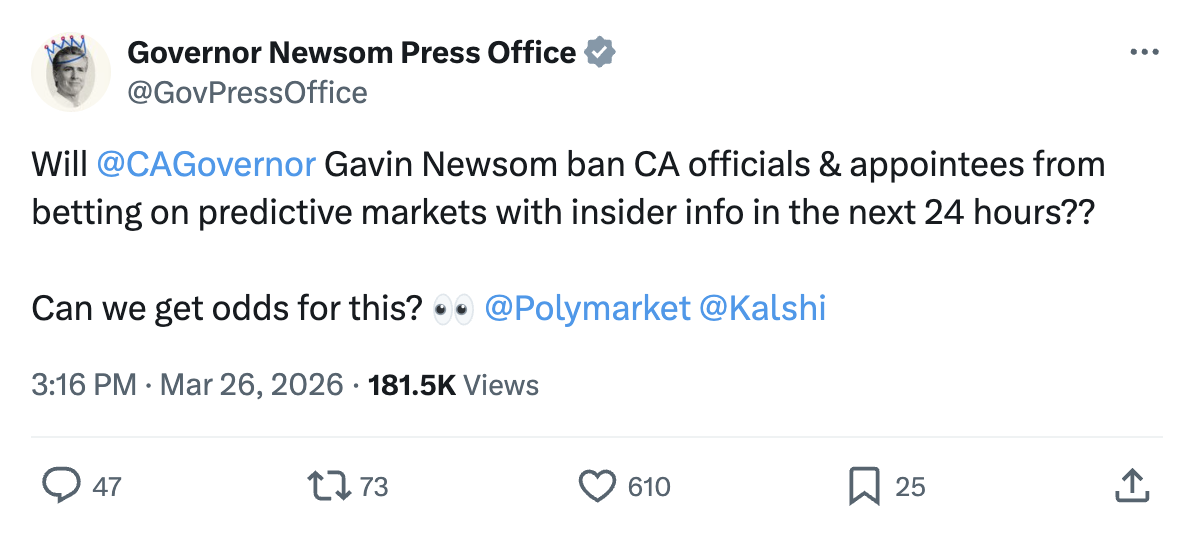Screen dimensions: 1182x540
Task: Open the three-dot more options menu
Action: [1143, 52]
